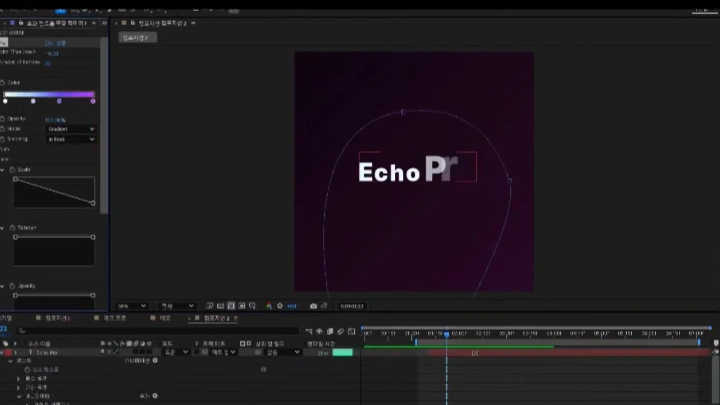Open the channel and color management icon
Screen dimensions: 720x405
click(269, 306)
